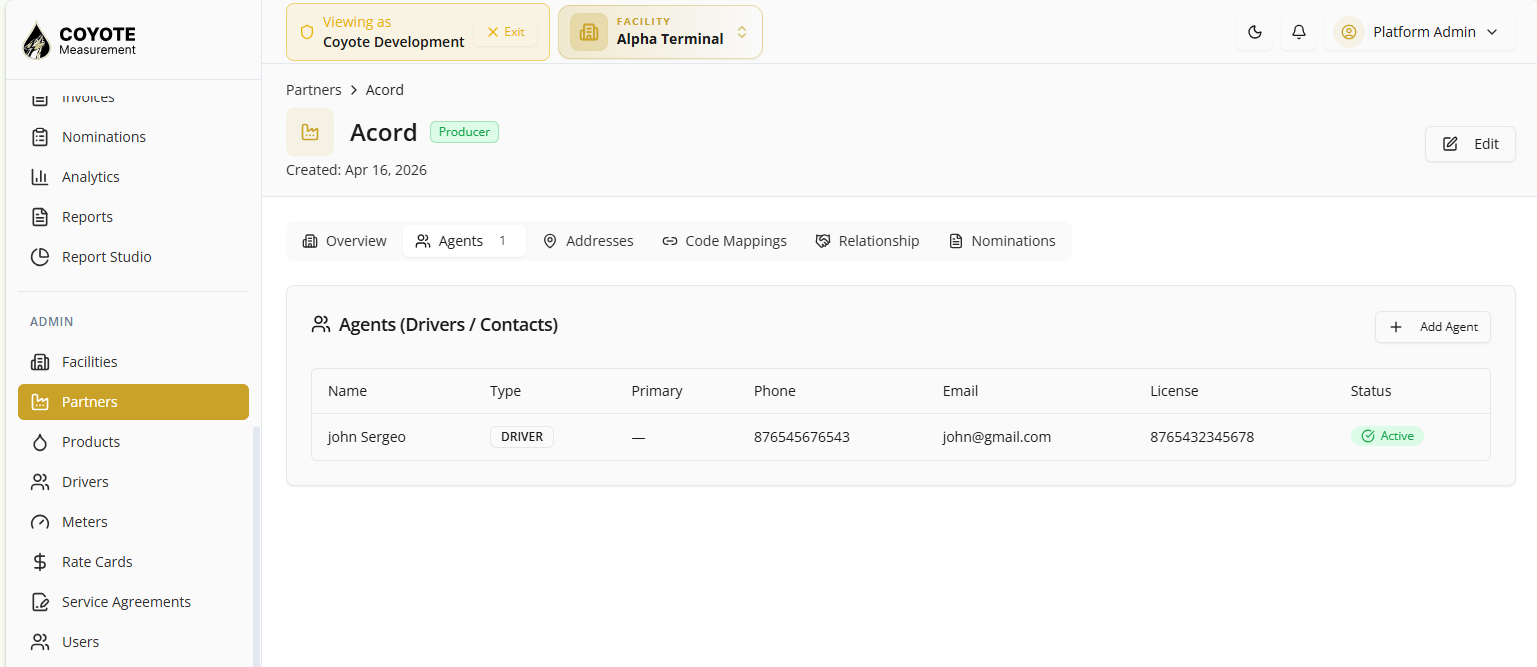
Task: Open Report Studio in the sidebar
Action: [133, 257]
